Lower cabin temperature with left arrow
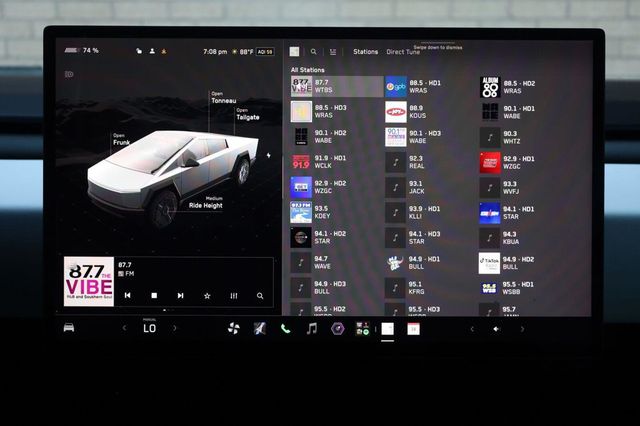Viewport: 640px width, 426px height. tap(124, 328)
